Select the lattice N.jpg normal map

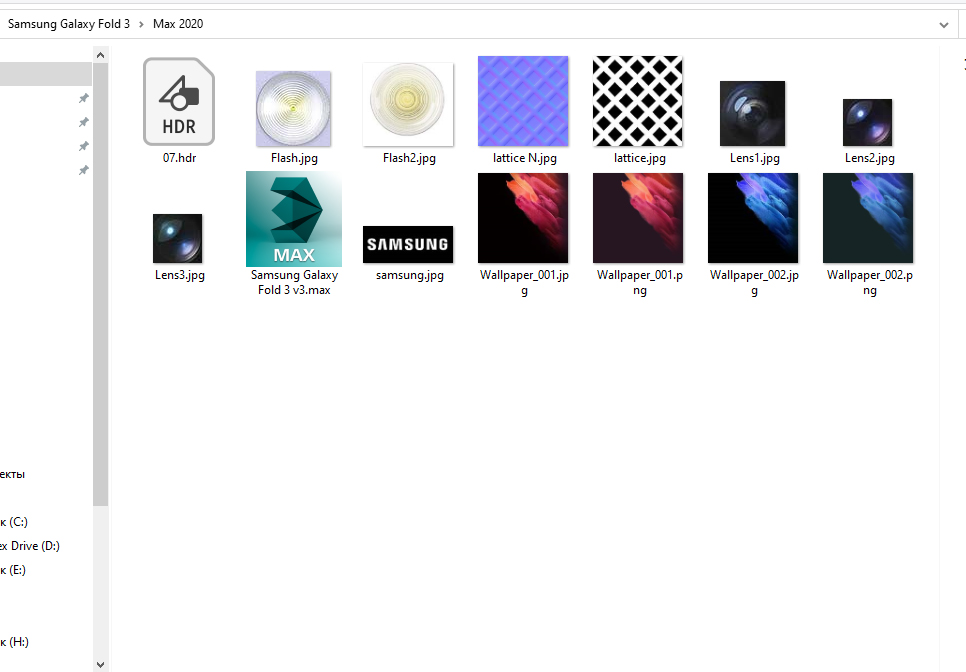(x=523, y=101)
